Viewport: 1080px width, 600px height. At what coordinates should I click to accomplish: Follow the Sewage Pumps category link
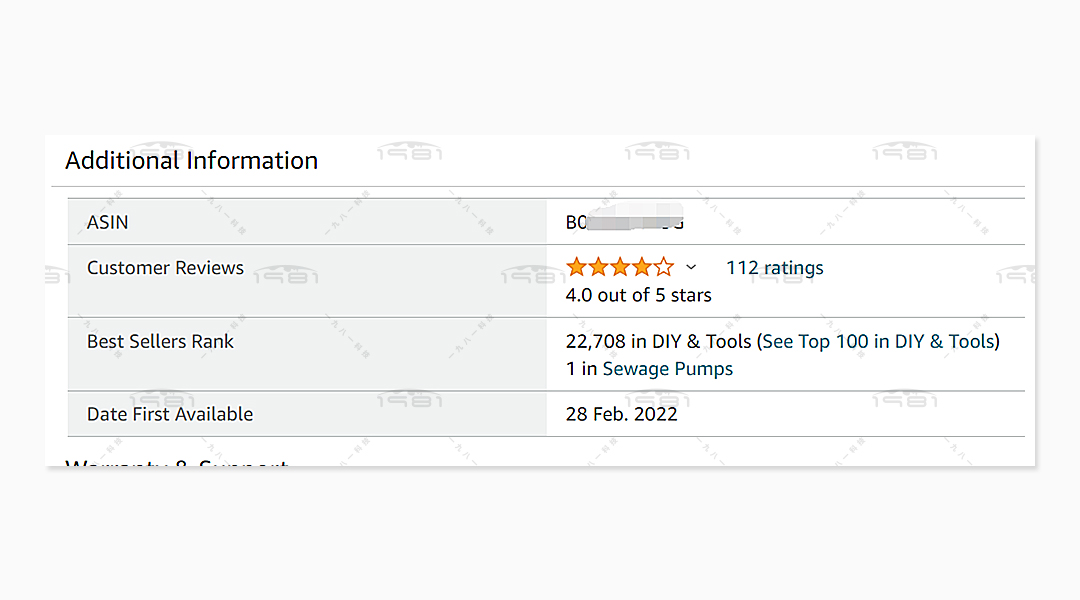click(667, 369)
